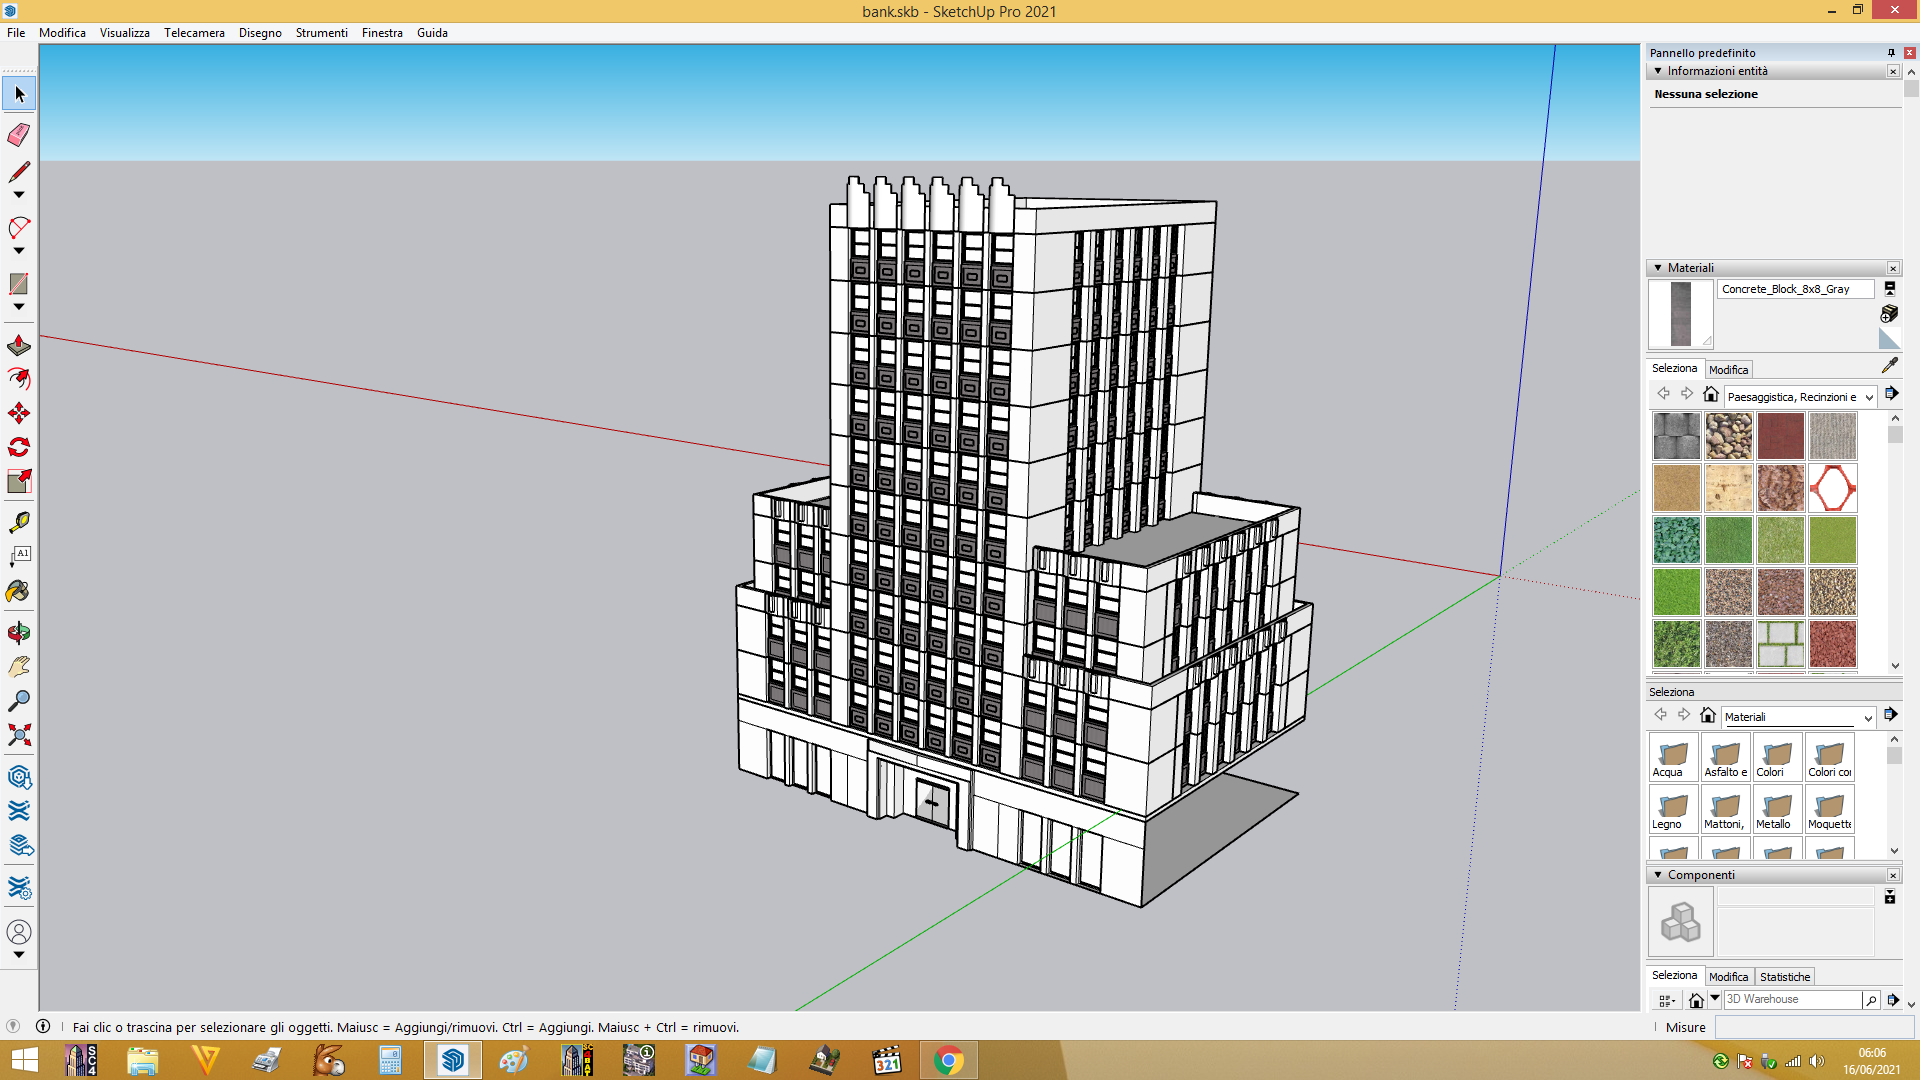Open the File menu
1920x1080 pixels.
(16, 33)
